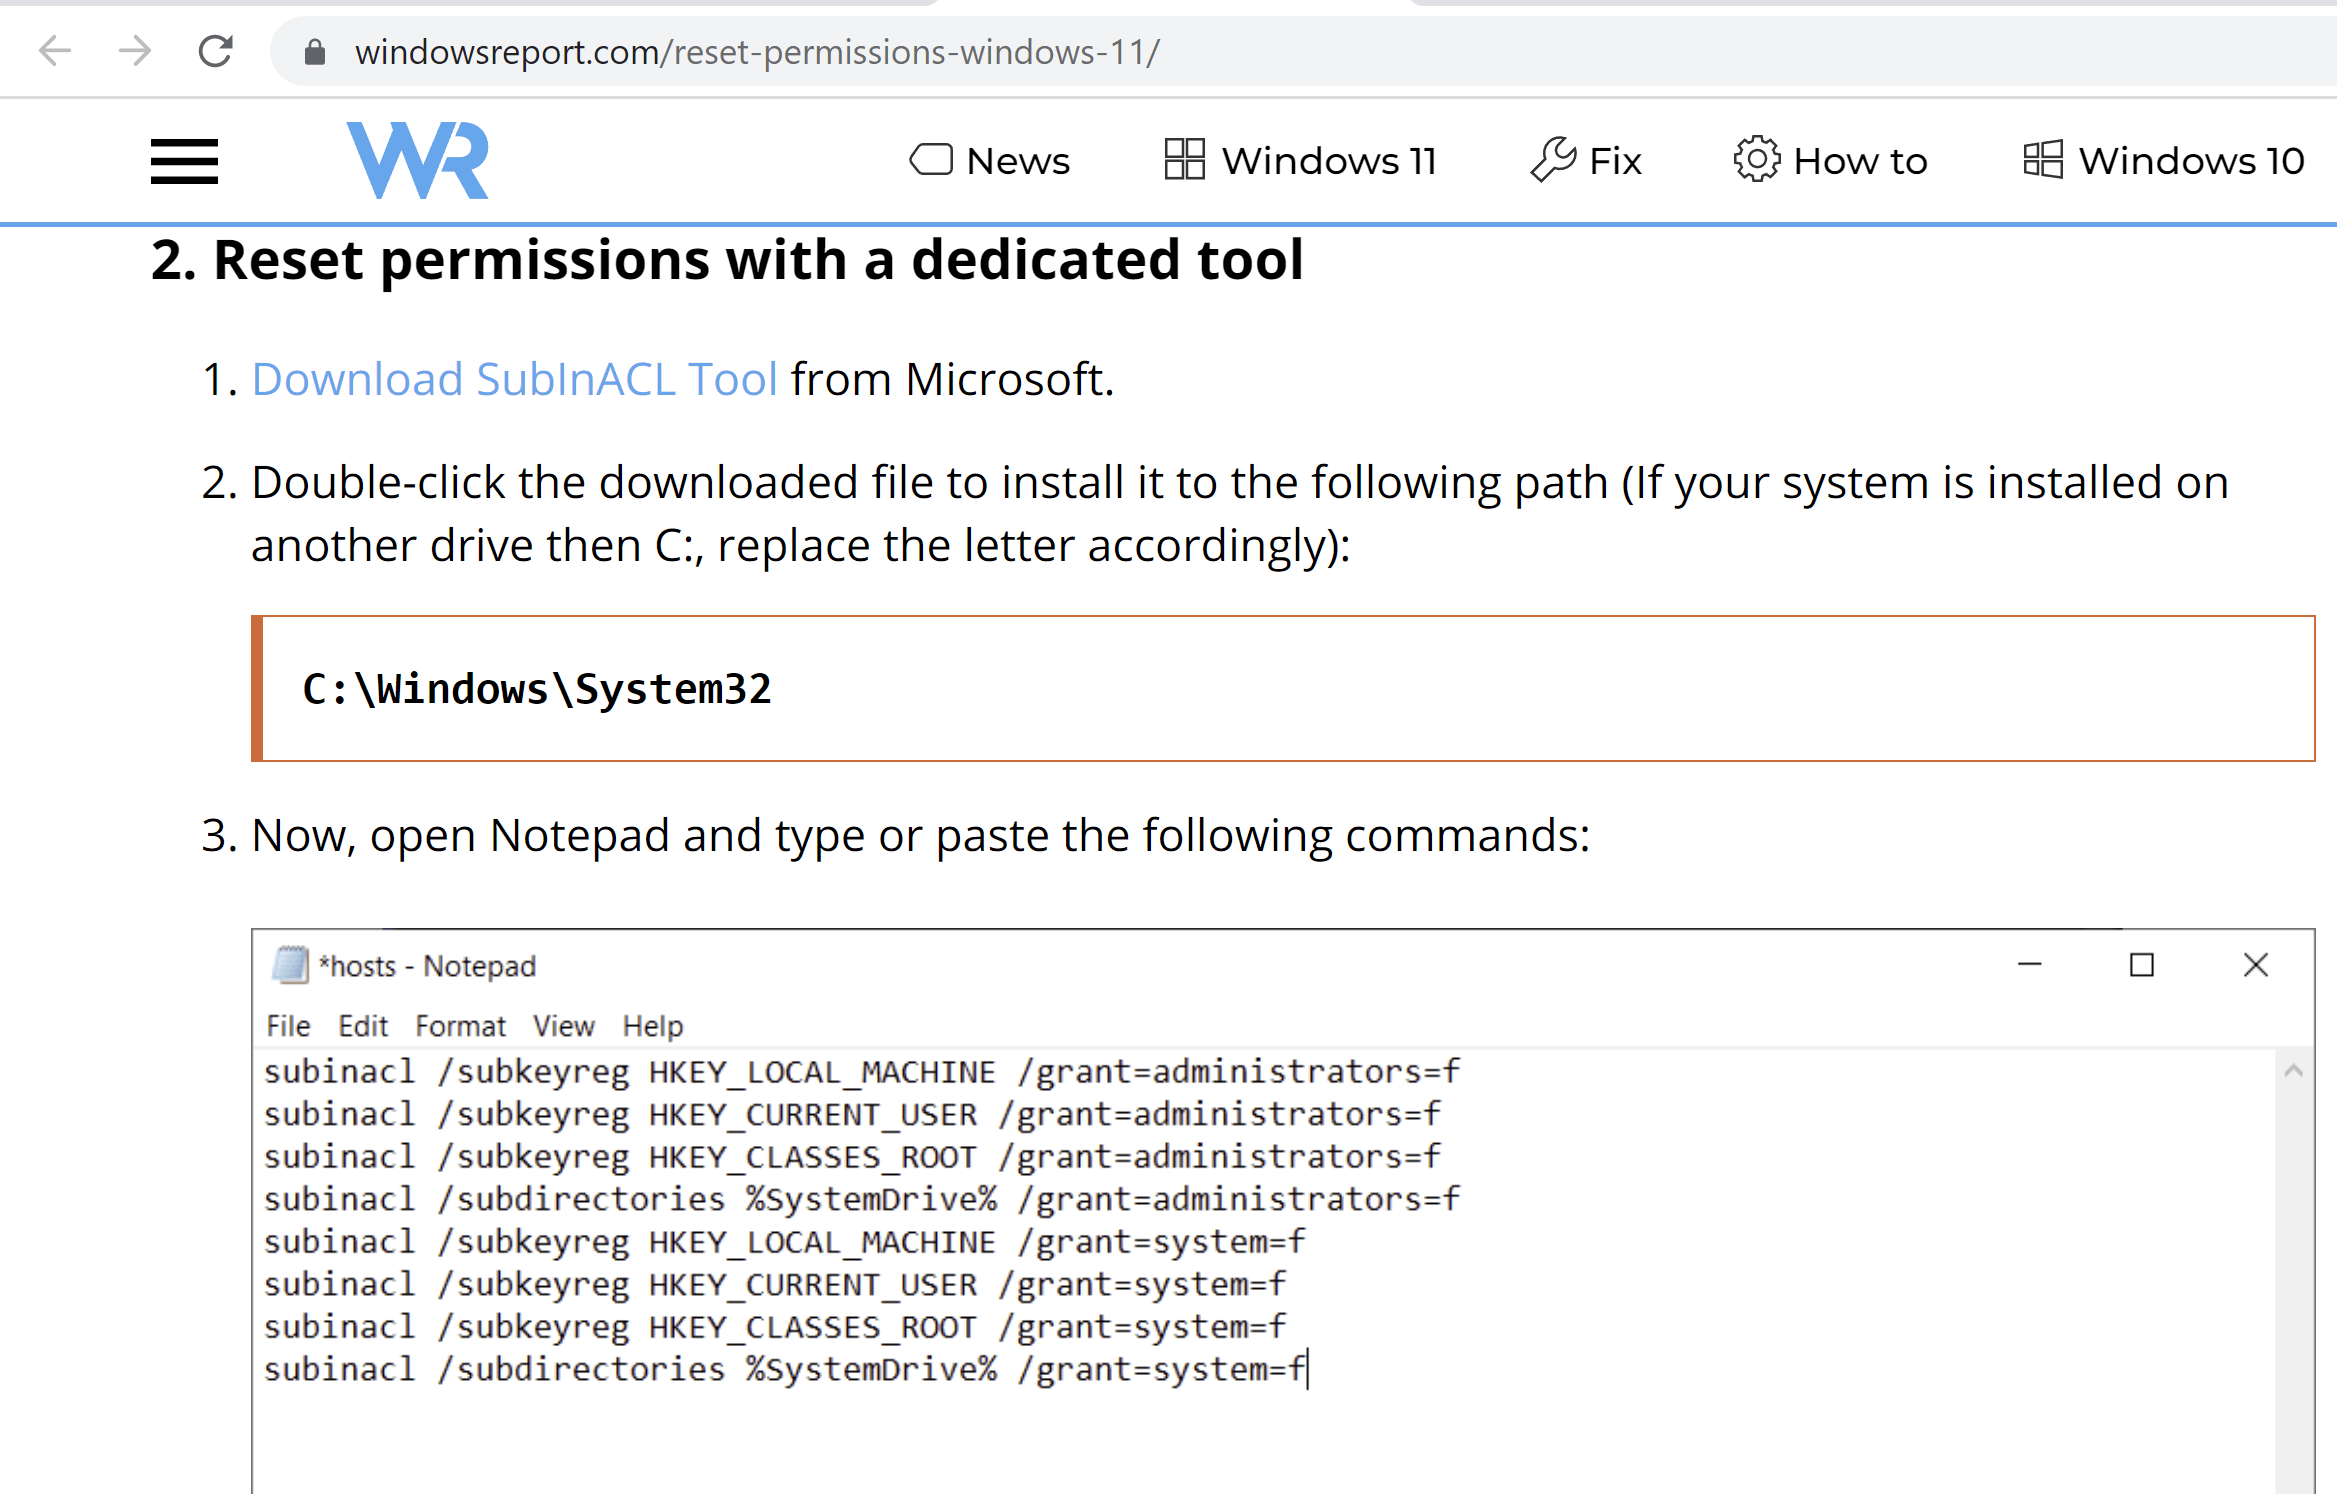Open the Download SubInACL Tool link
The image size is (2337, 1494).
[x=514, y=379]
